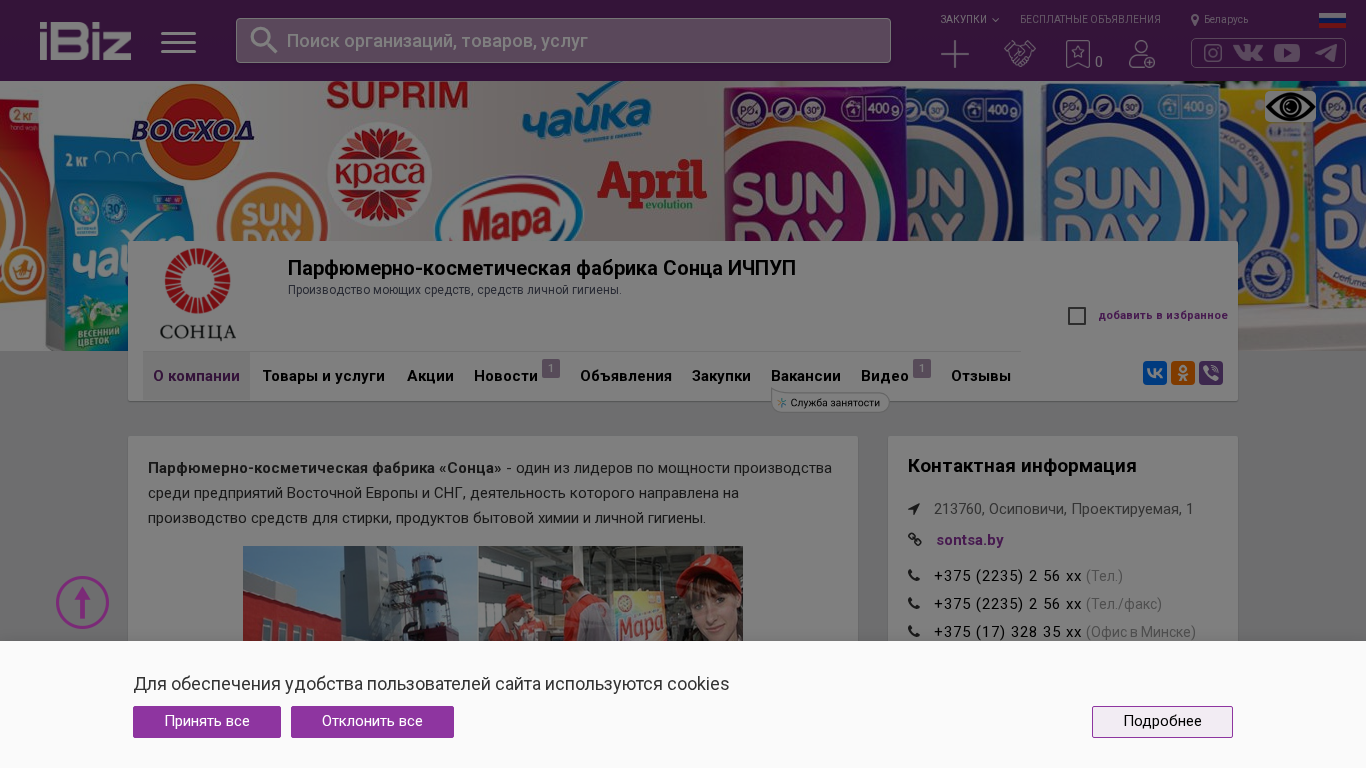Open the Отзывы tab
This screenshot has height=768, width=1366.
click(x=980, y=376)
